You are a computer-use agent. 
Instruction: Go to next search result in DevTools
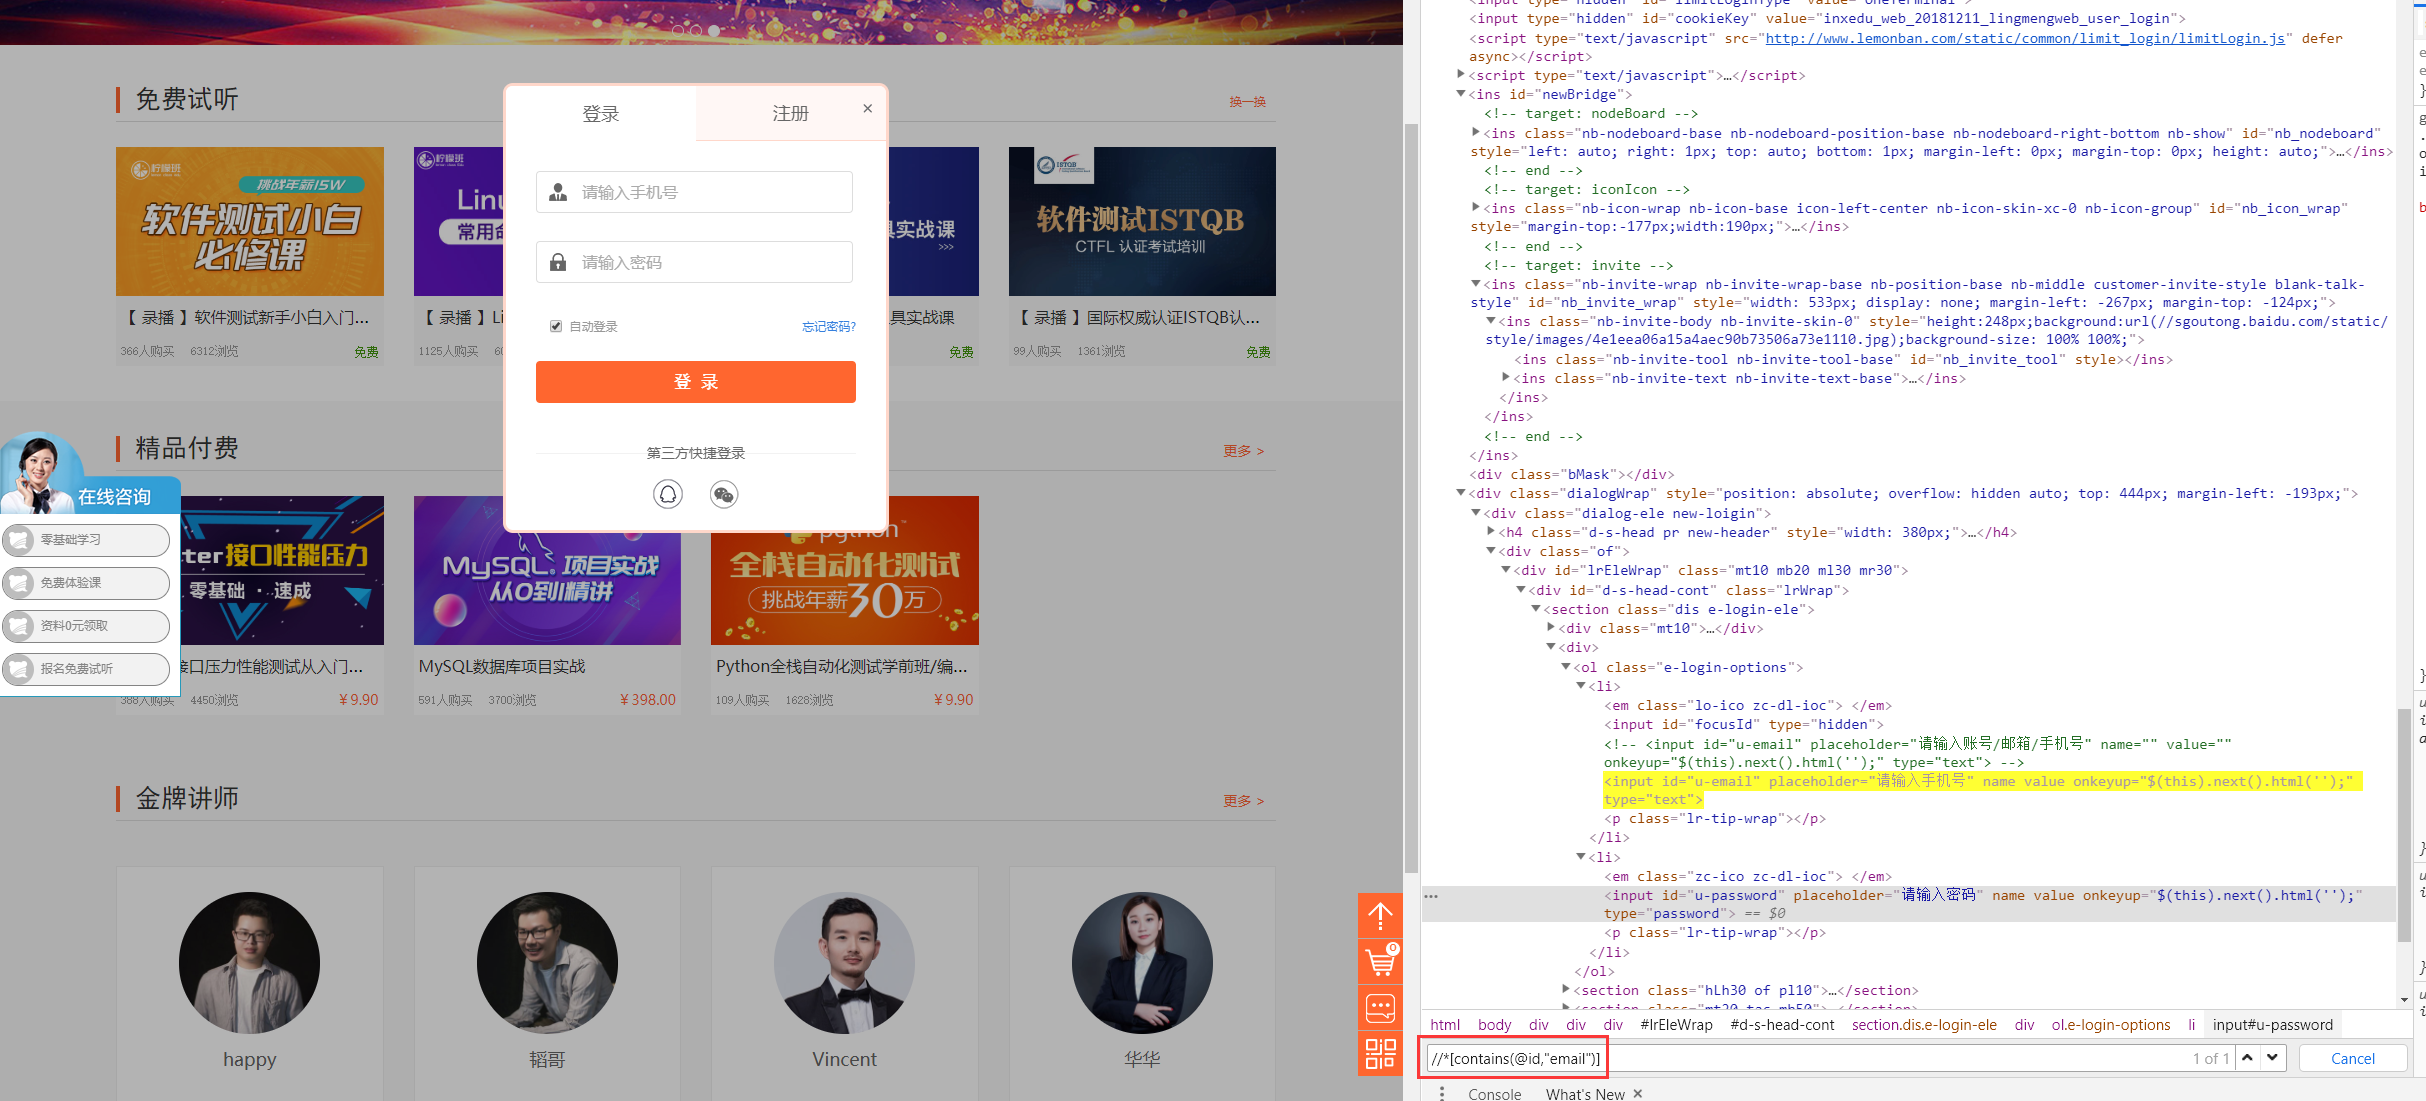coord(2273,1058)
